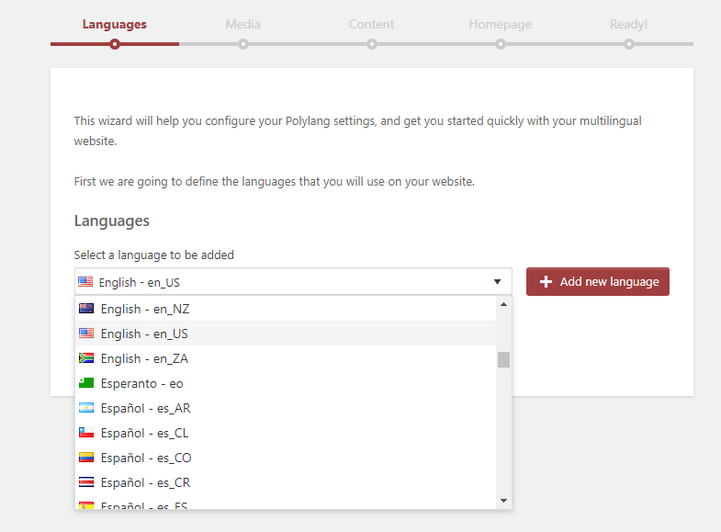Click the Chile flag icon
The height and width of the screenshot is (532, 721).
[86, 433]
